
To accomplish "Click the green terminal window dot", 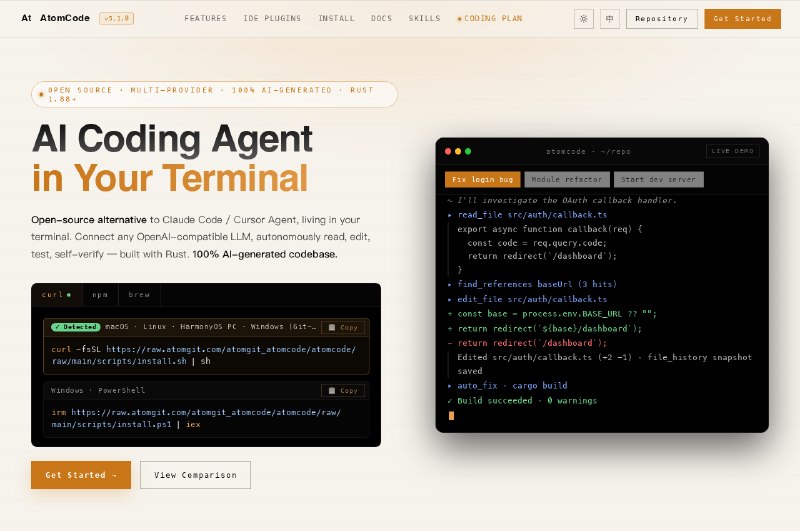I will (x=468, y=151).
